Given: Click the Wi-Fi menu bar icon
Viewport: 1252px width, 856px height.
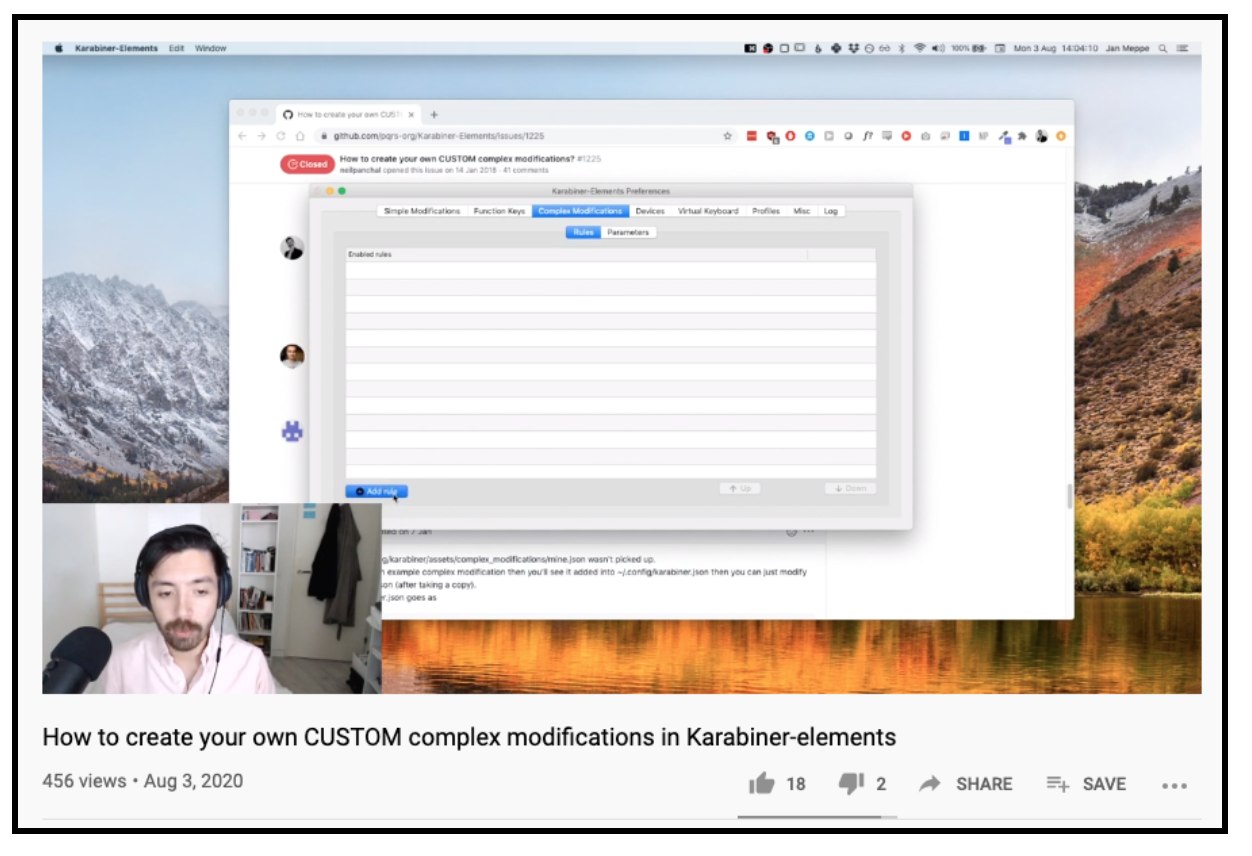Looking at the screenshot, I should [919, 48].
